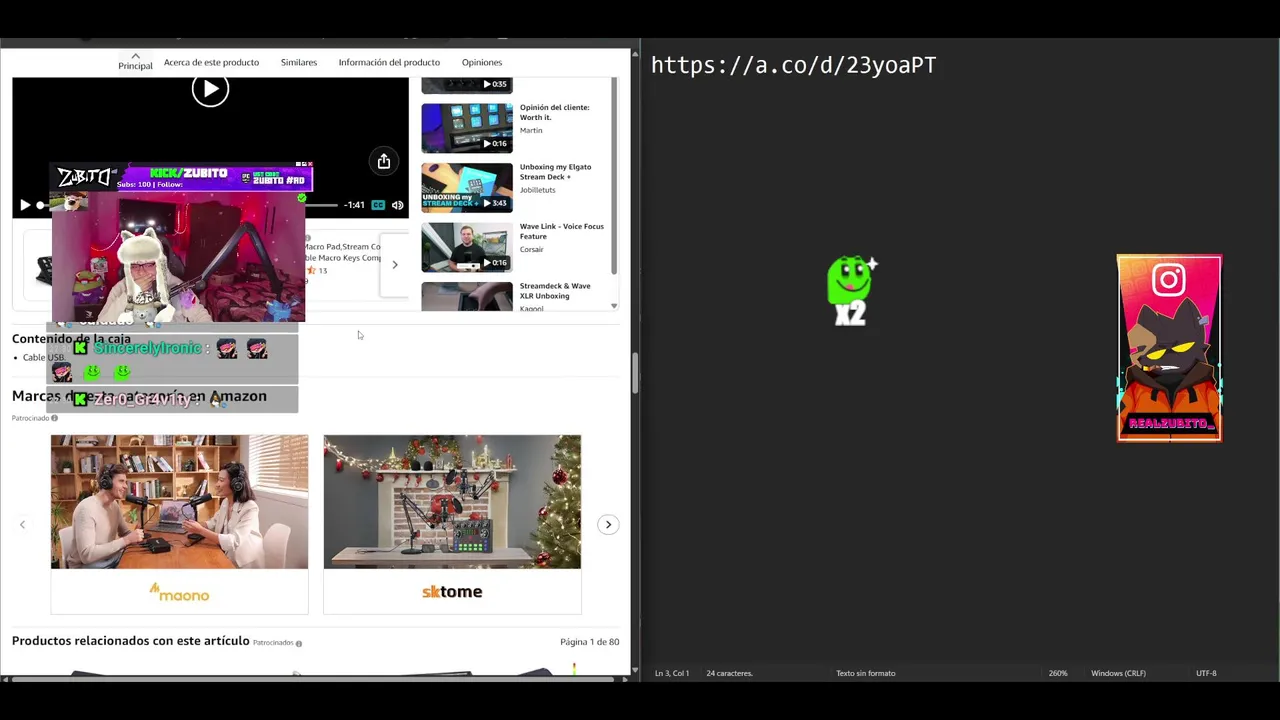Click Patrocinado info icon under Marcas heading
This screenshot has height=720, width=1280.
coord(54,418)
